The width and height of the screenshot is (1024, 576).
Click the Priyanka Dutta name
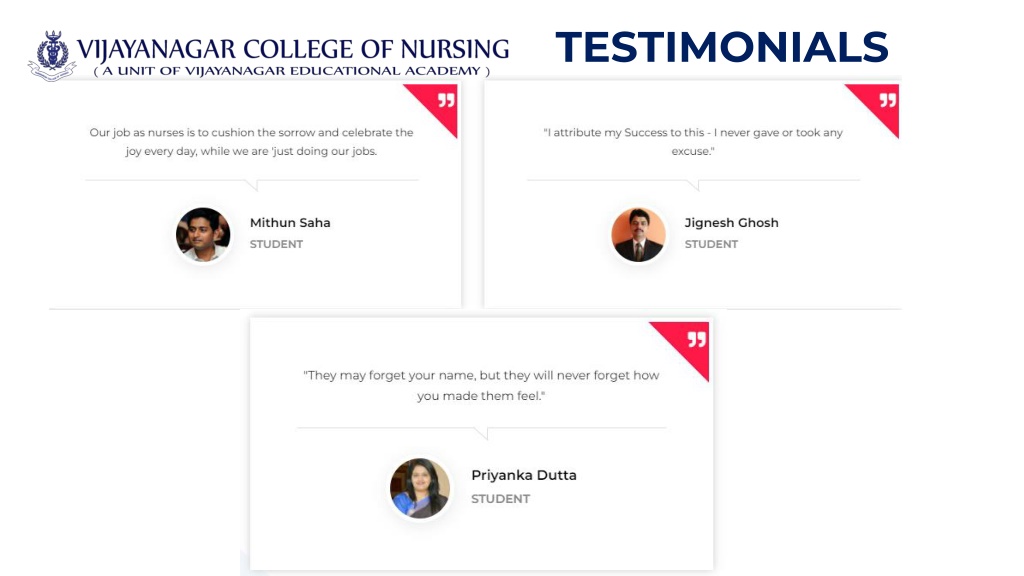(x=524, y=475)
